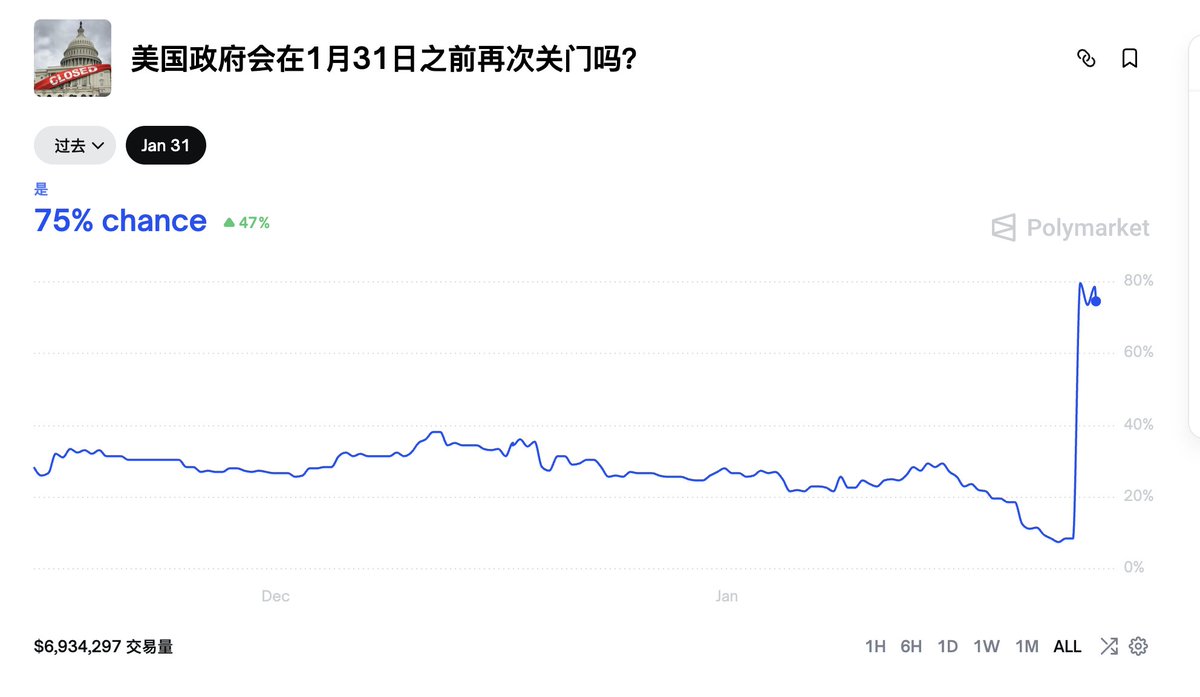Click the blue endpoint dot on chart
The image size is (1200, 697).
pos(1096,301)
